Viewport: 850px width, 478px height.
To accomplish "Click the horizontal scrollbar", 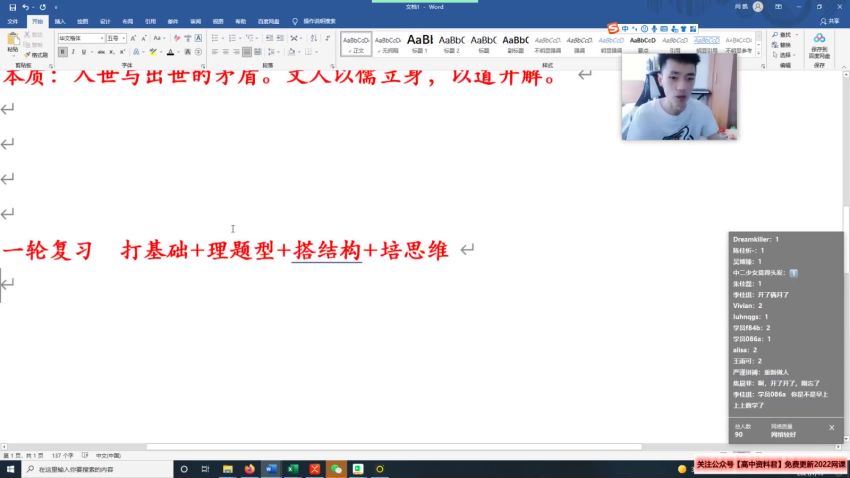I will click(x=394, y=447).
